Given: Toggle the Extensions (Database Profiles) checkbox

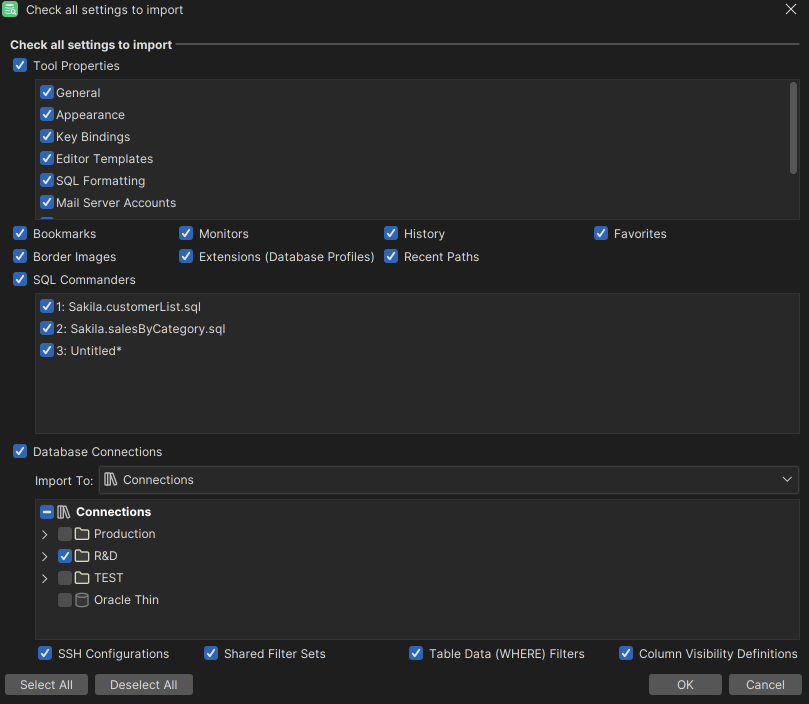Looking at the screenshot, I should [186, 257].
